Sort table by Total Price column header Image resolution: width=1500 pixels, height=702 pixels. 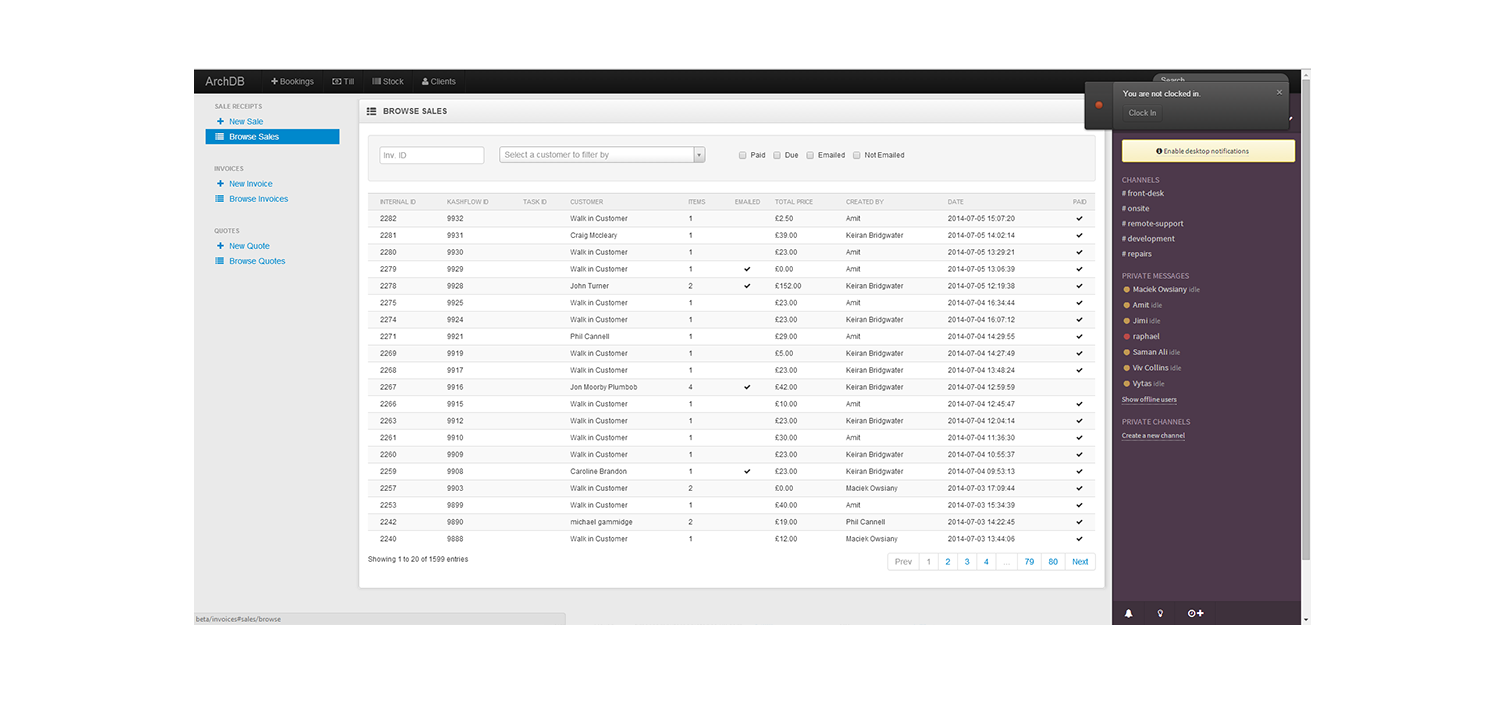point(794,202)
